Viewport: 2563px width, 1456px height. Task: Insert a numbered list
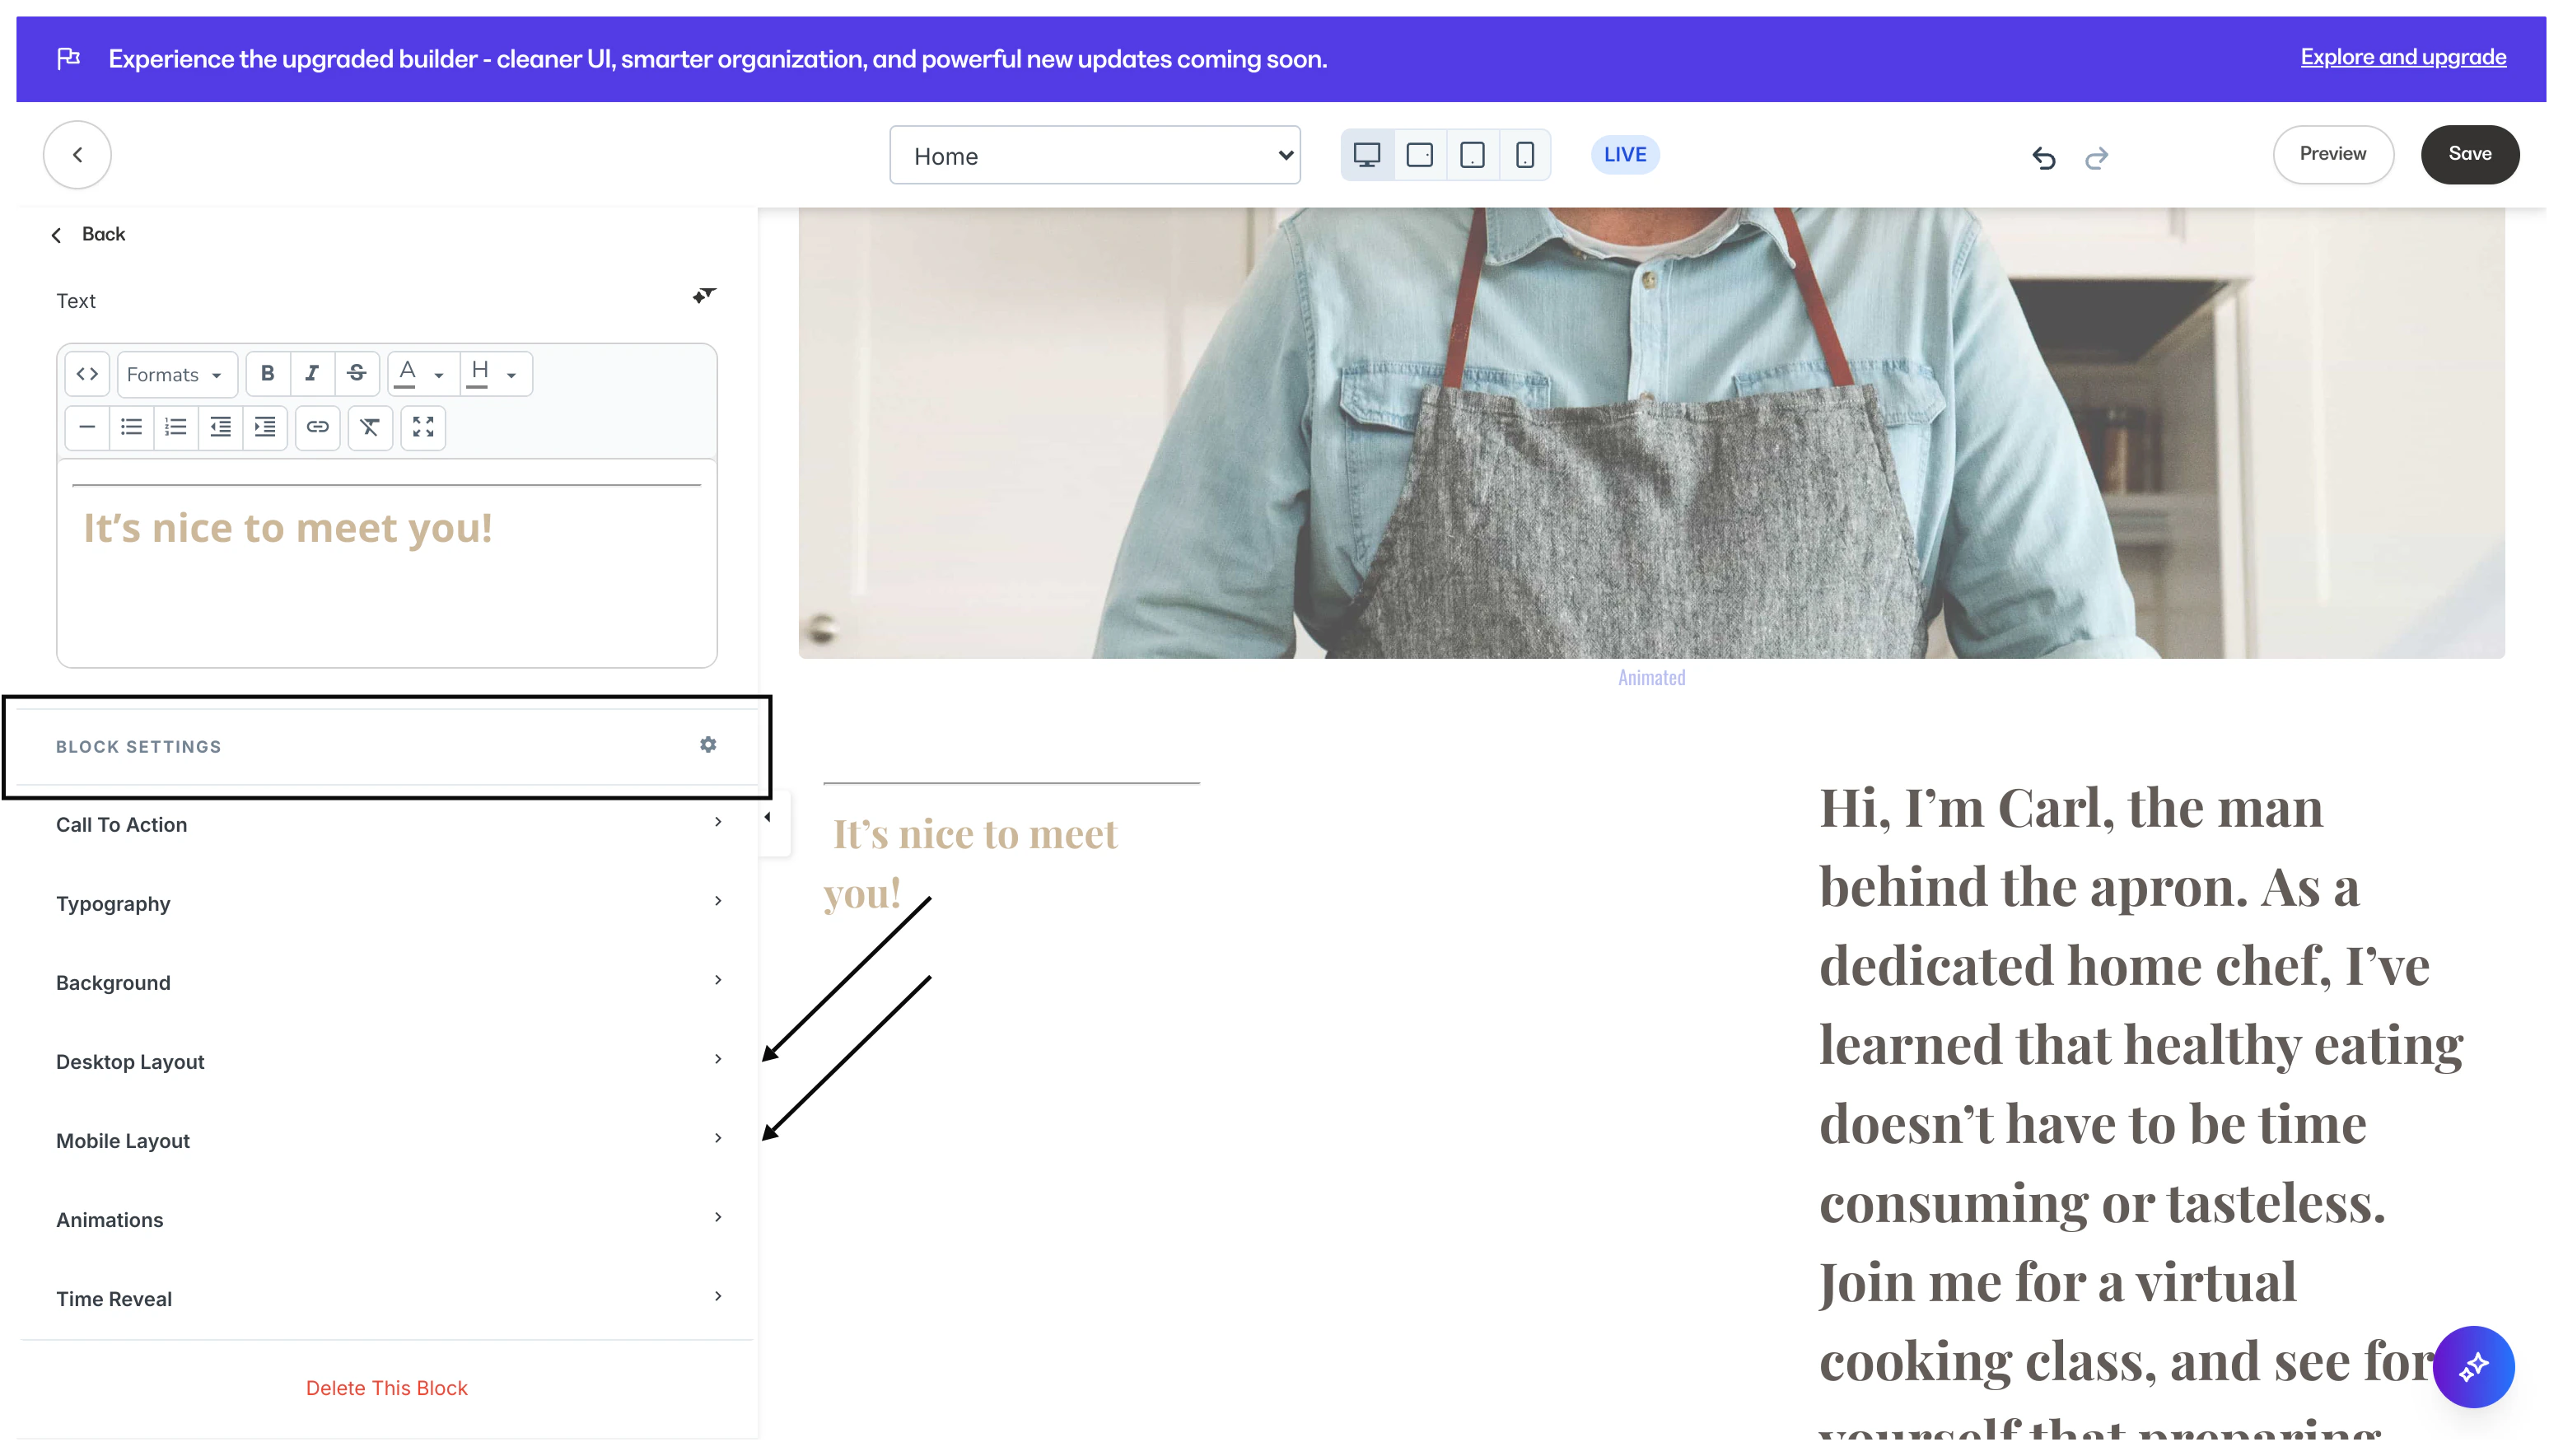pos(176,428)
